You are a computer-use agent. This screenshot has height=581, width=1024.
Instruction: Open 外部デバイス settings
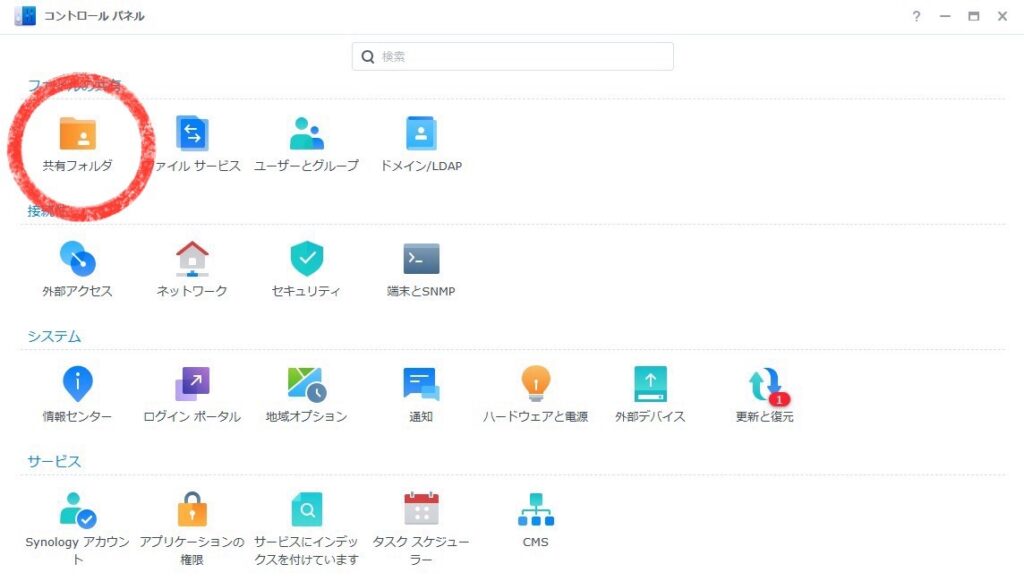(650, 385)
